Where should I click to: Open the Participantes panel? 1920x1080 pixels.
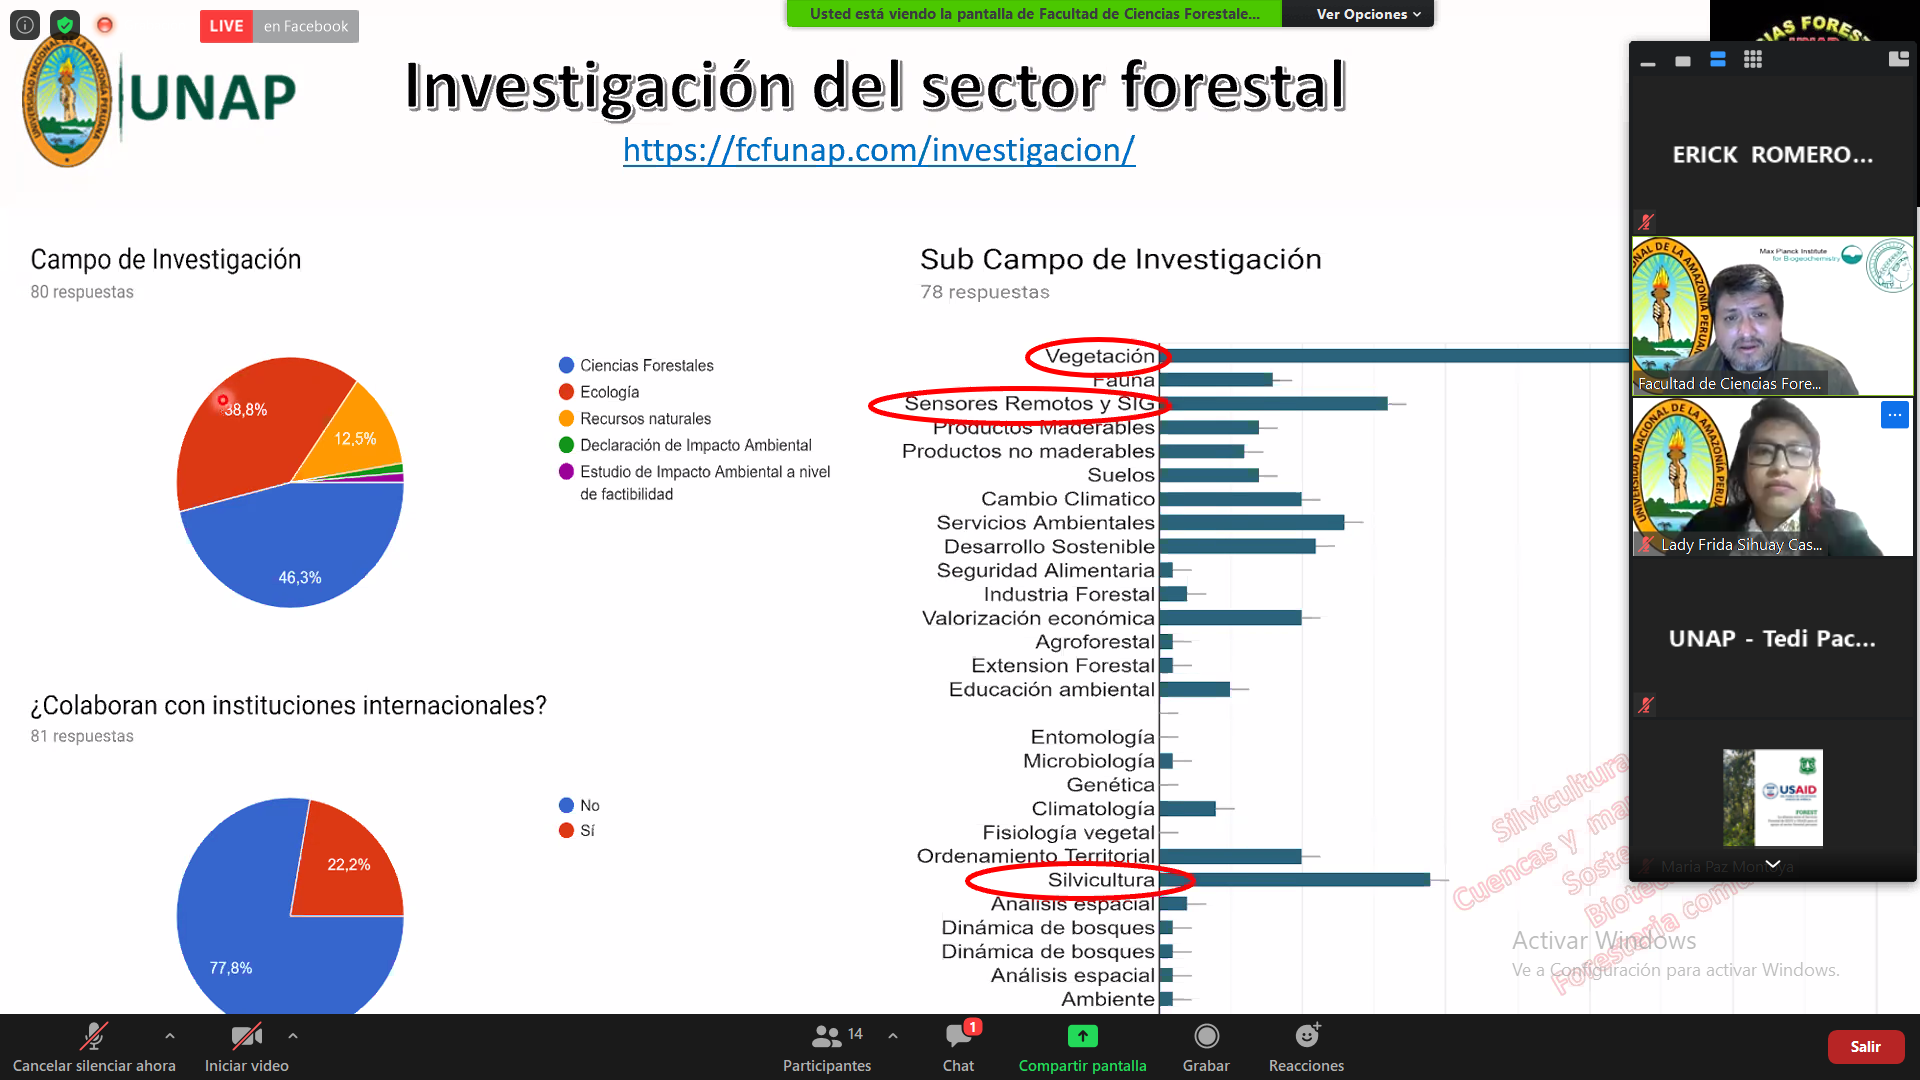826,1046
